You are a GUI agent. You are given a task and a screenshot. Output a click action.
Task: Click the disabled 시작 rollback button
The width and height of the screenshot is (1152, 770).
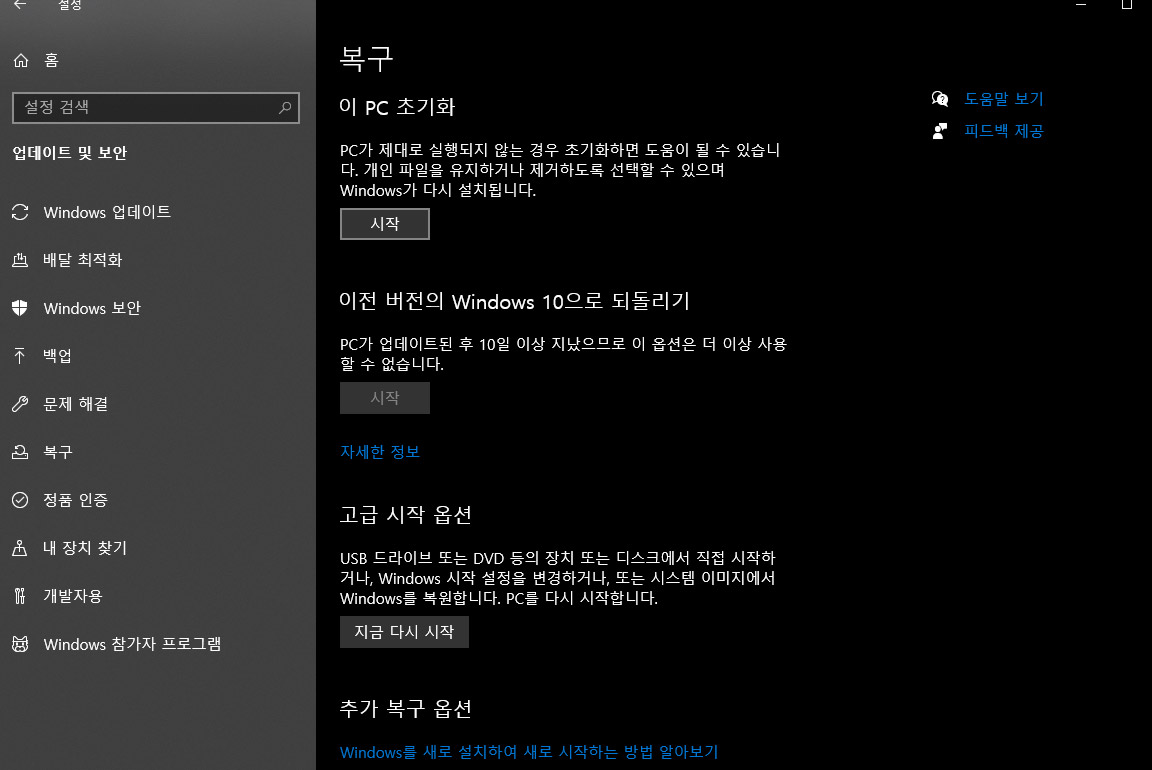pyautogui.click(x=384, y=397)
